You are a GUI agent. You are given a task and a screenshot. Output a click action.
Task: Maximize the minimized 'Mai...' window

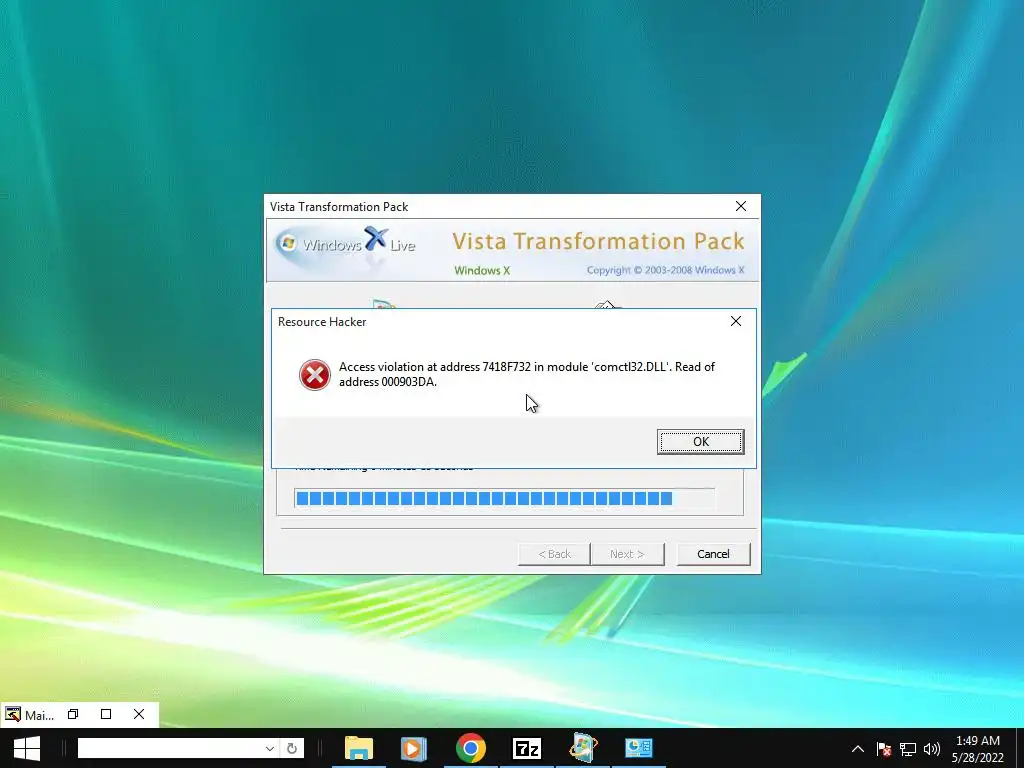106,714
